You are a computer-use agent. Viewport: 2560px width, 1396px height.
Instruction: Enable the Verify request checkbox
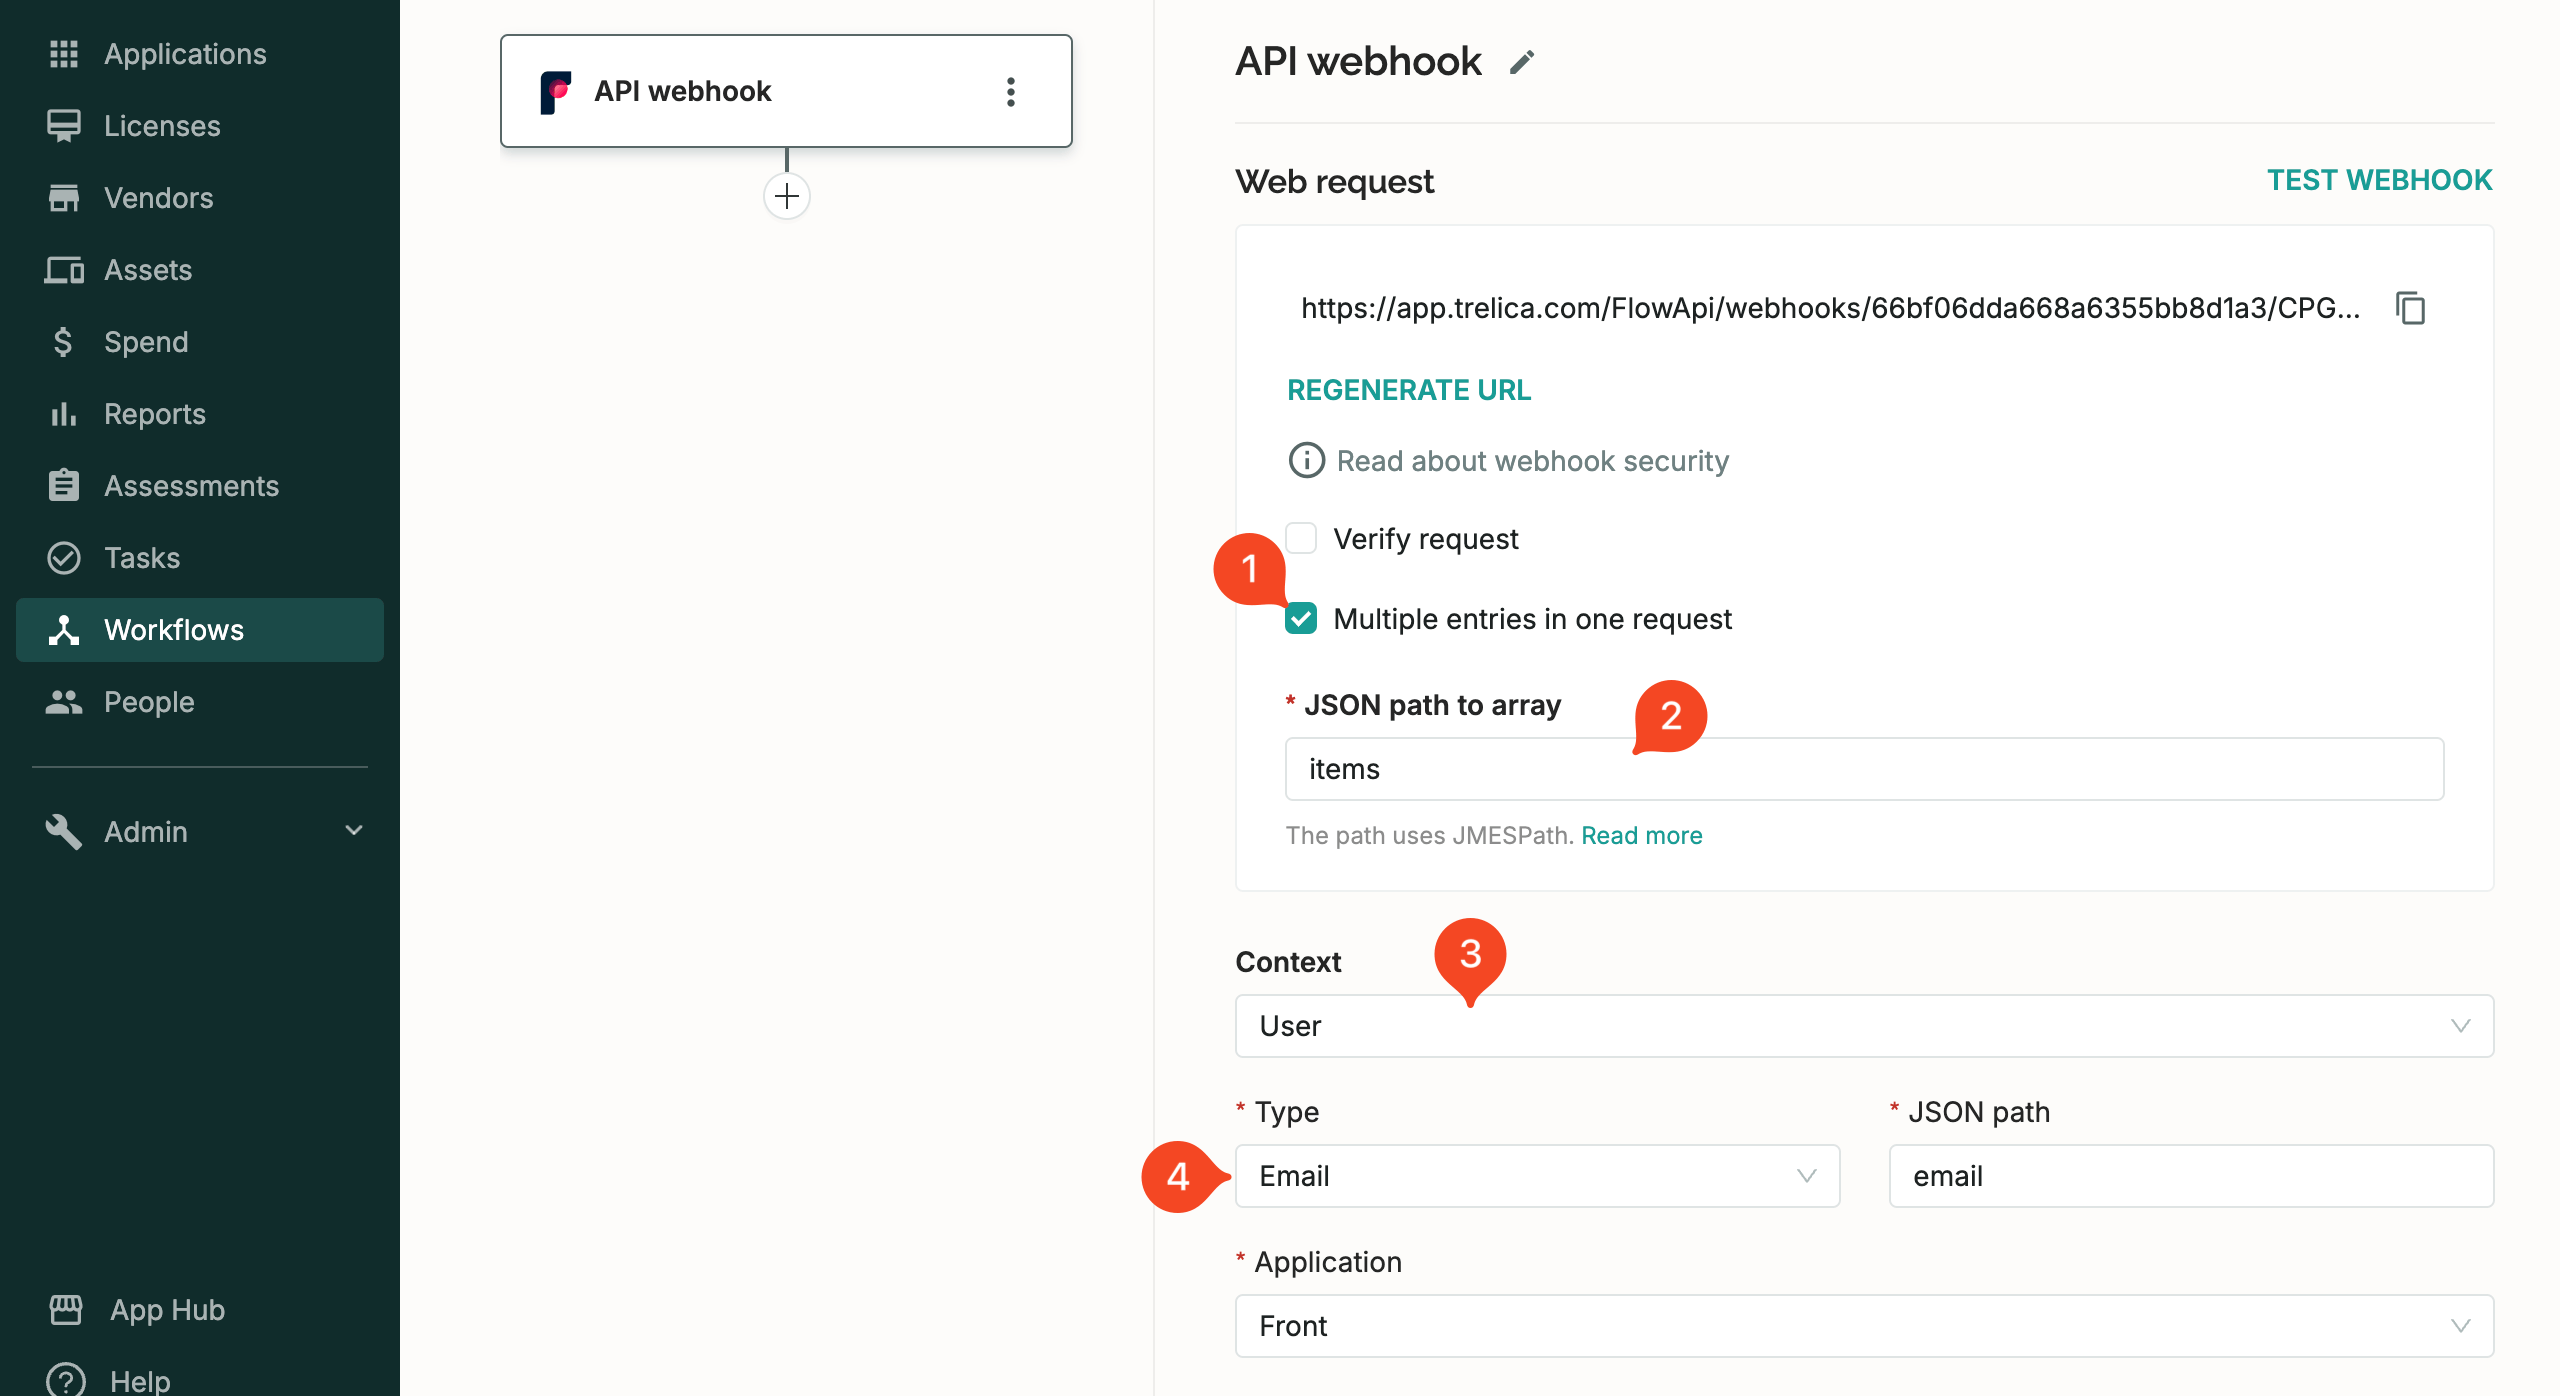coord(1301,539)
